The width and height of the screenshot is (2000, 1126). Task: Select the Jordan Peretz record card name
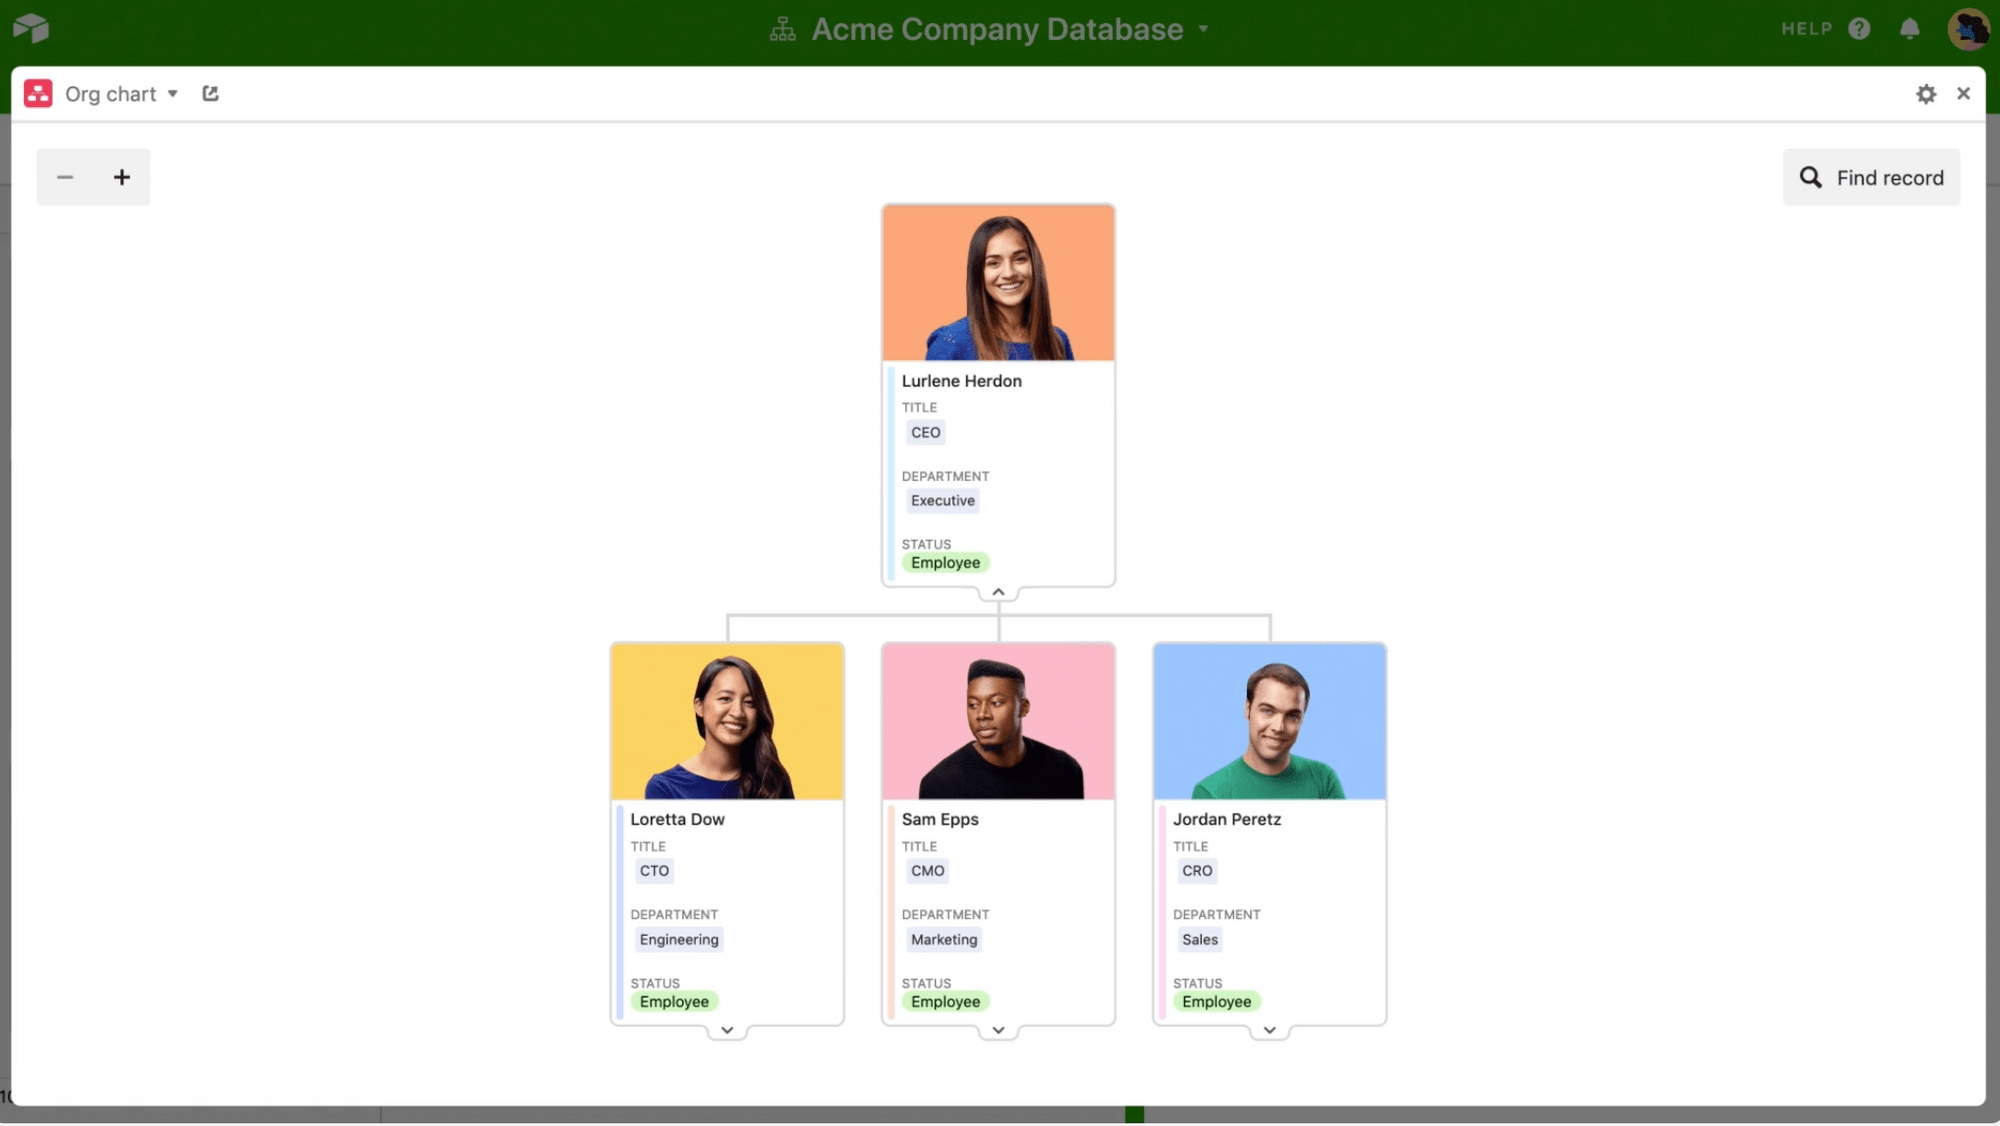coord(1226,819)
